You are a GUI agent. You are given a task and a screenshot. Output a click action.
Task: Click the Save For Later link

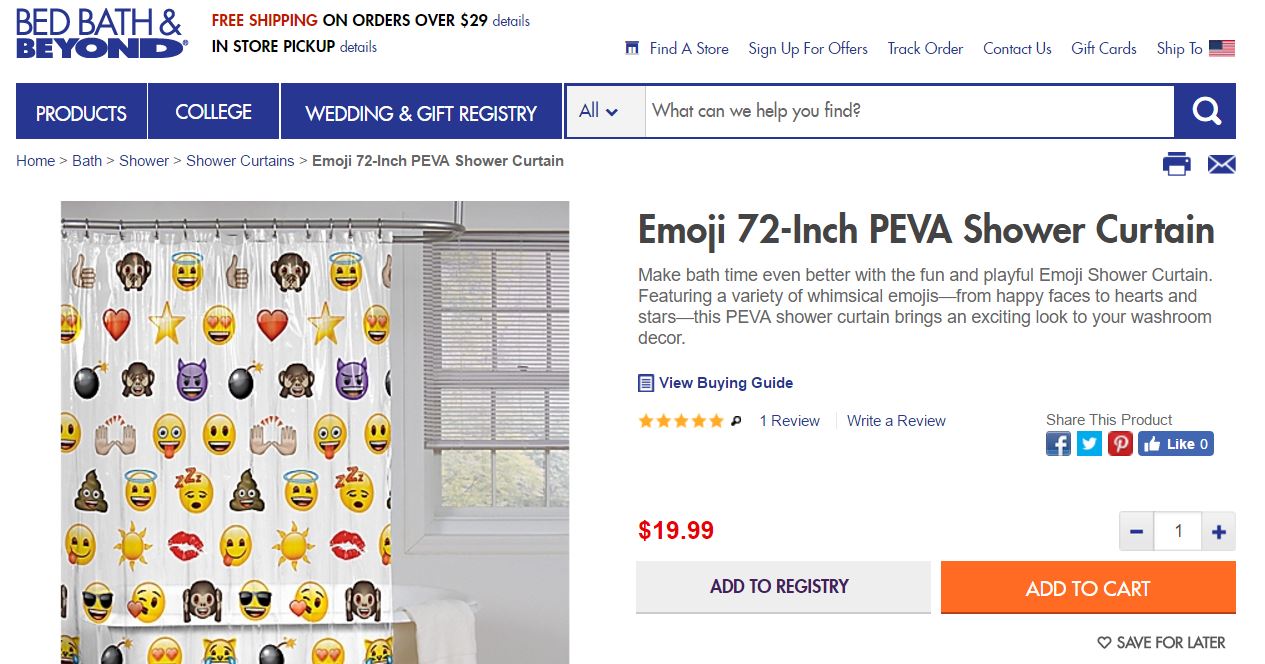click(x=1161, y=642)
